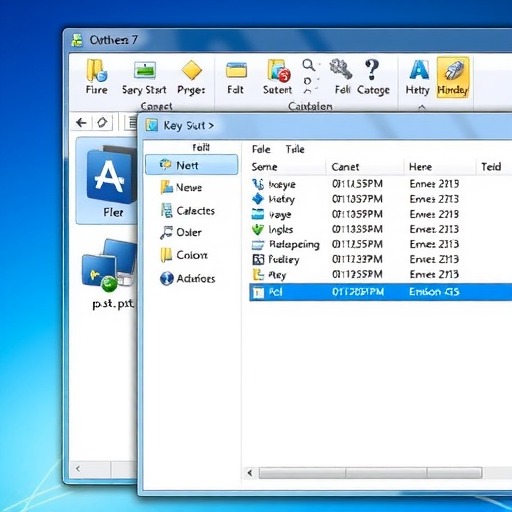Select the Ralapeing file name
The height and width of the screenshot is (512, 512).
(294, 245)
